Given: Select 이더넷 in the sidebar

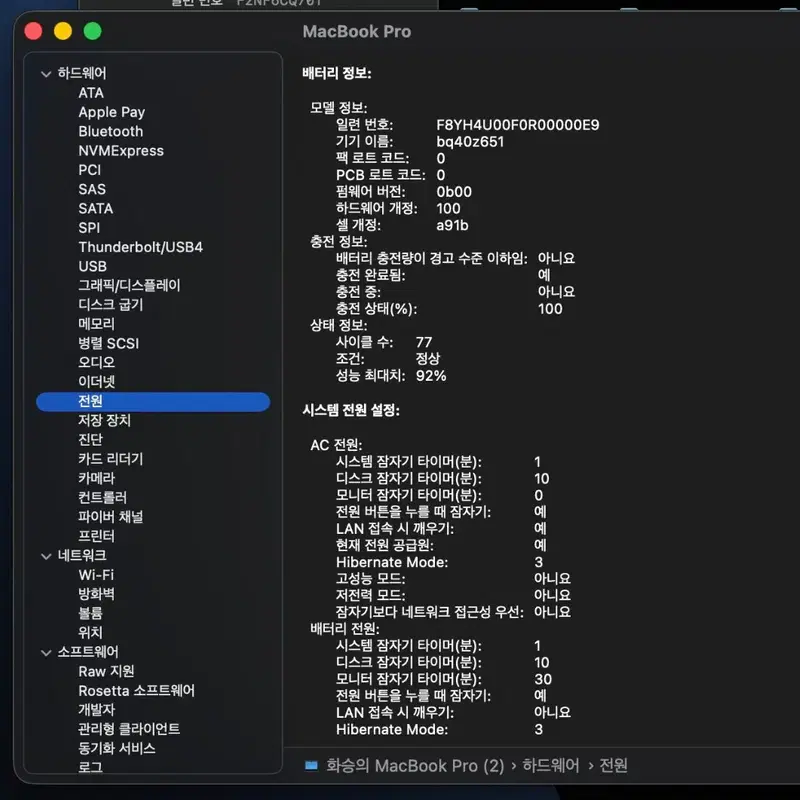Looking at the screenshot, I should (x=96, y=382).
